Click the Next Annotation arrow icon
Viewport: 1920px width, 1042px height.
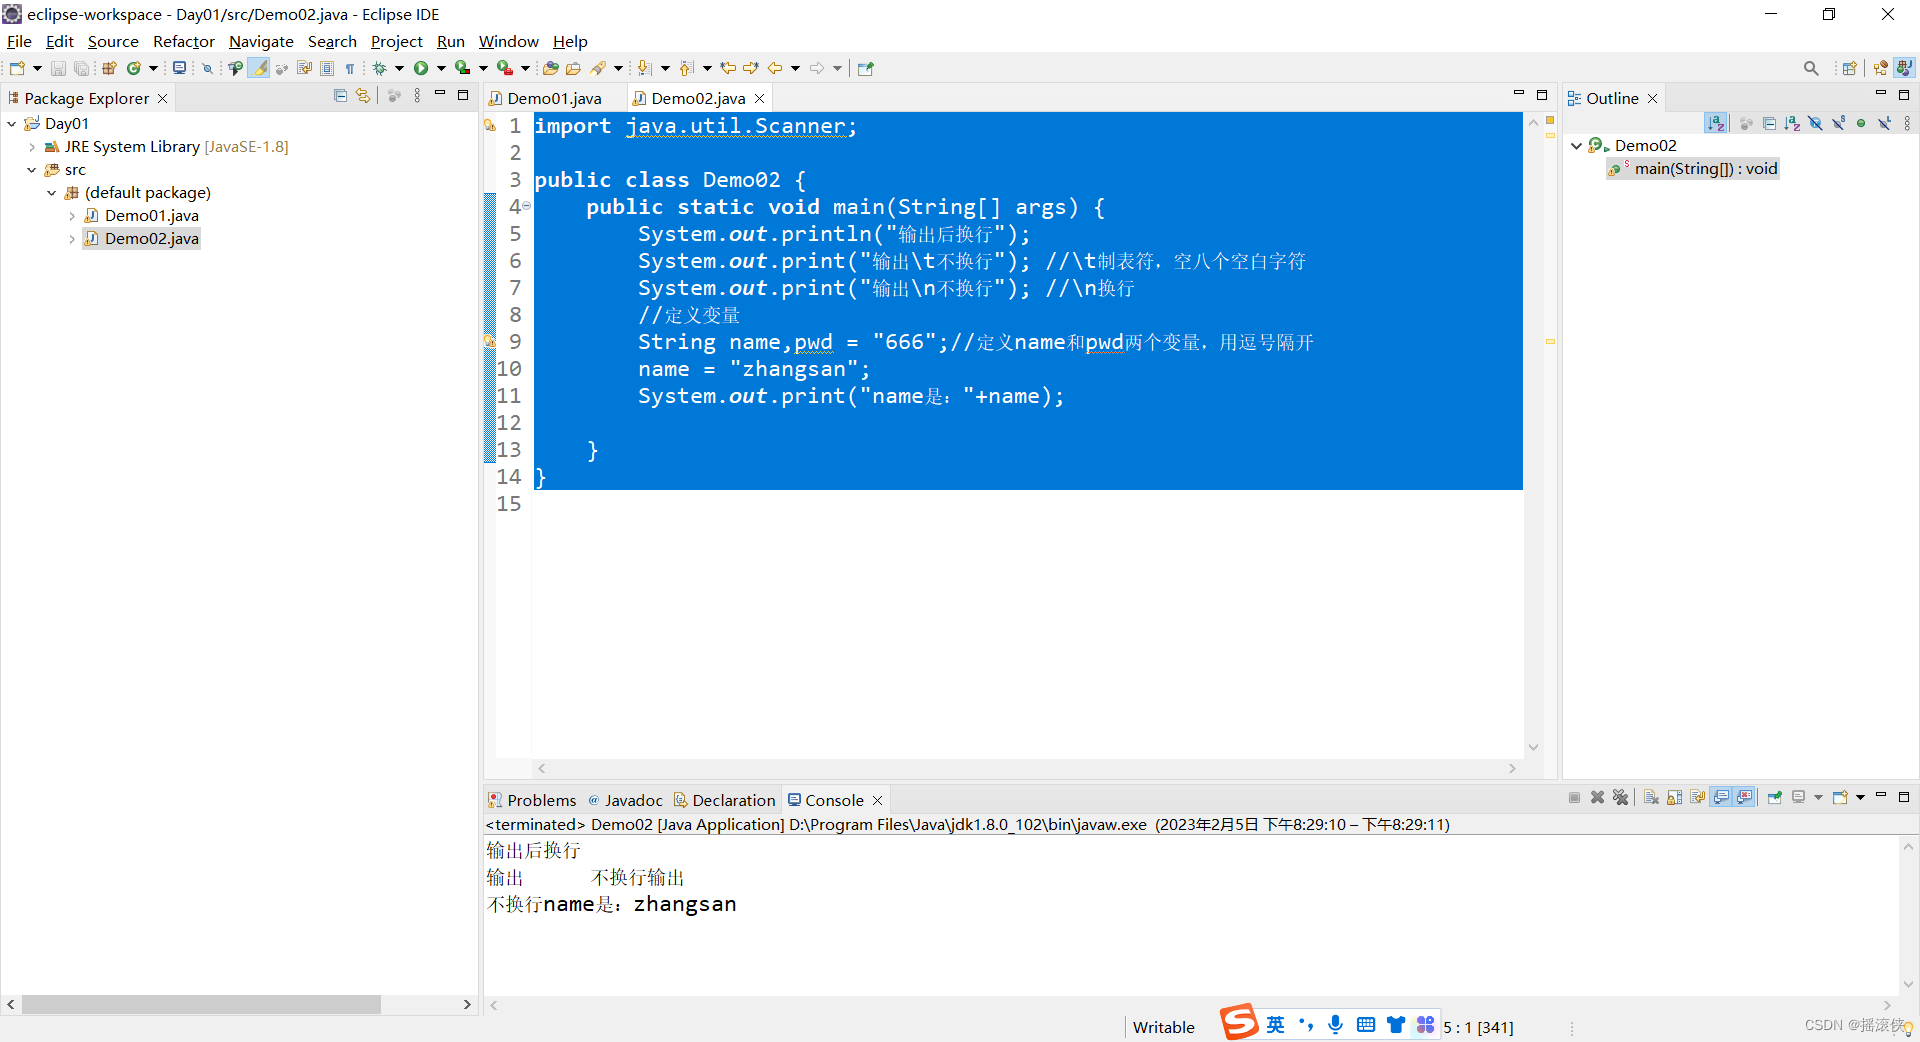tap(645, 68)
